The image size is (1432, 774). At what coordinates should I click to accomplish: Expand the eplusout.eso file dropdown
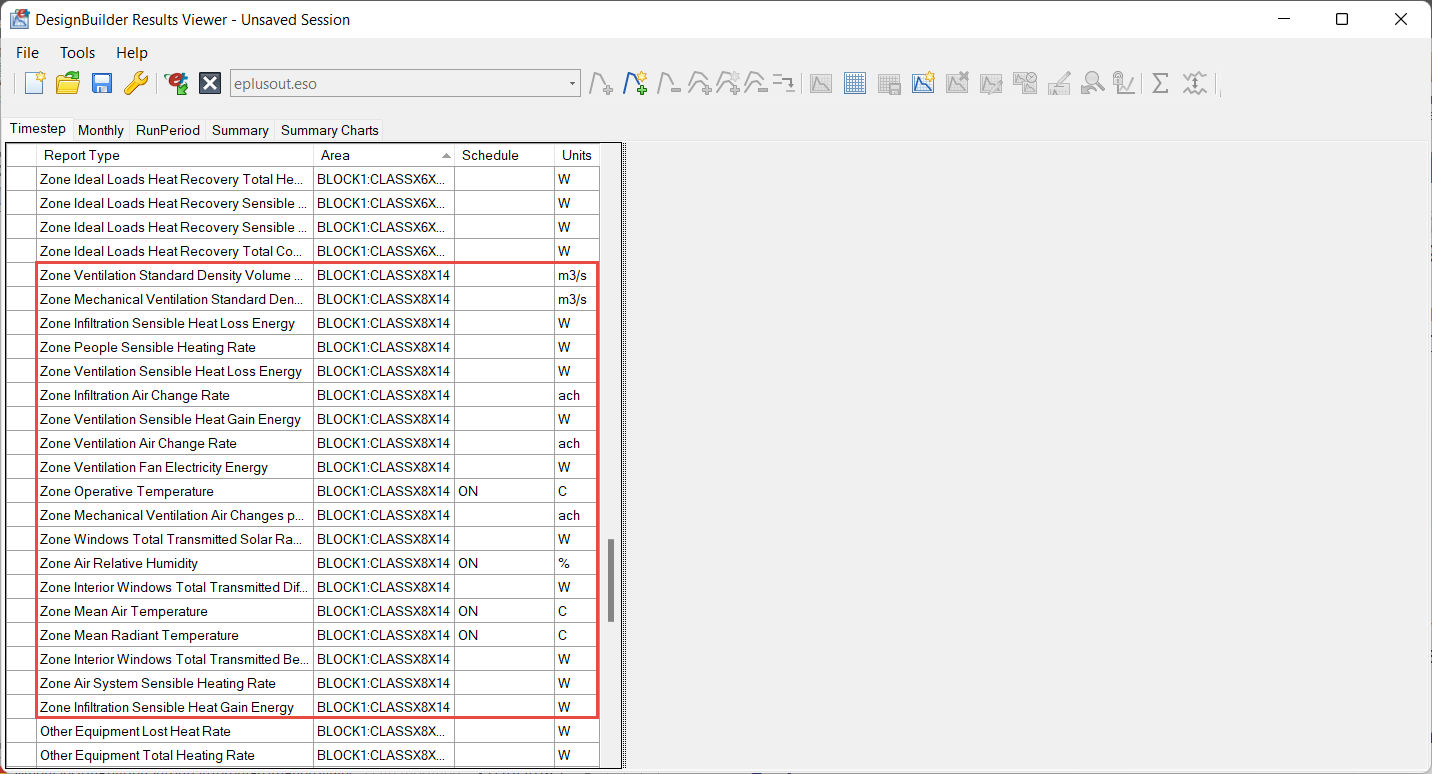pyautogui.click(x=572, y=84)
